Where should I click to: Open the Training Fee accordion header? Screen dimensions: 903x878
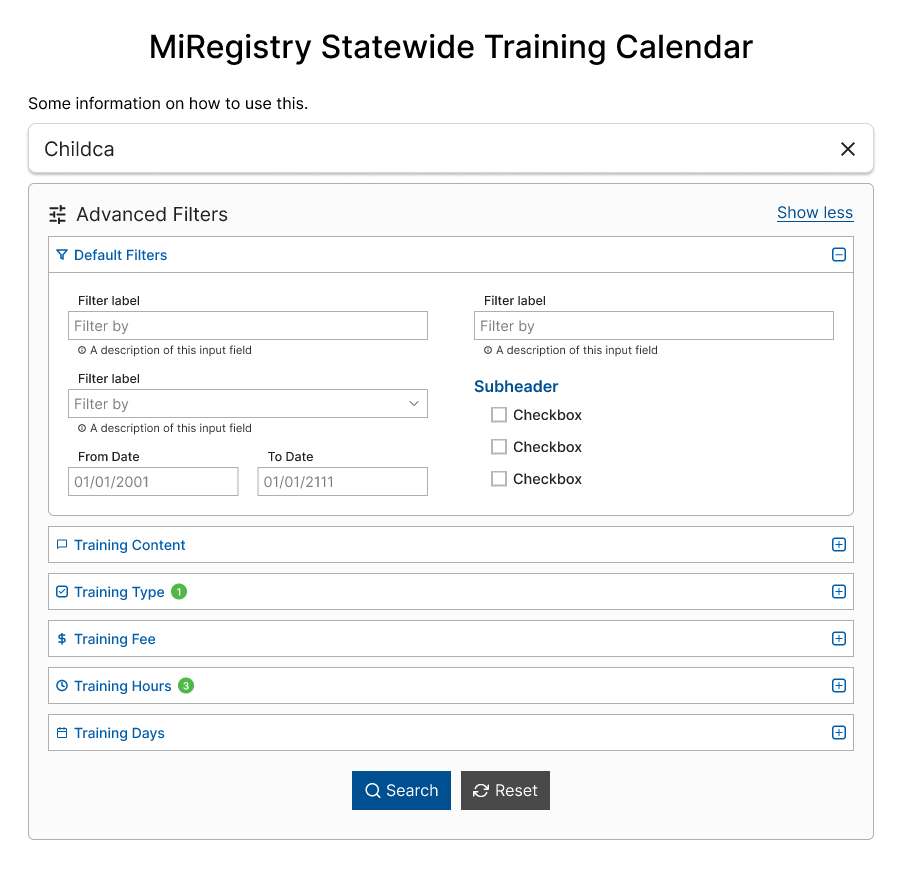[x=115, y=639]
